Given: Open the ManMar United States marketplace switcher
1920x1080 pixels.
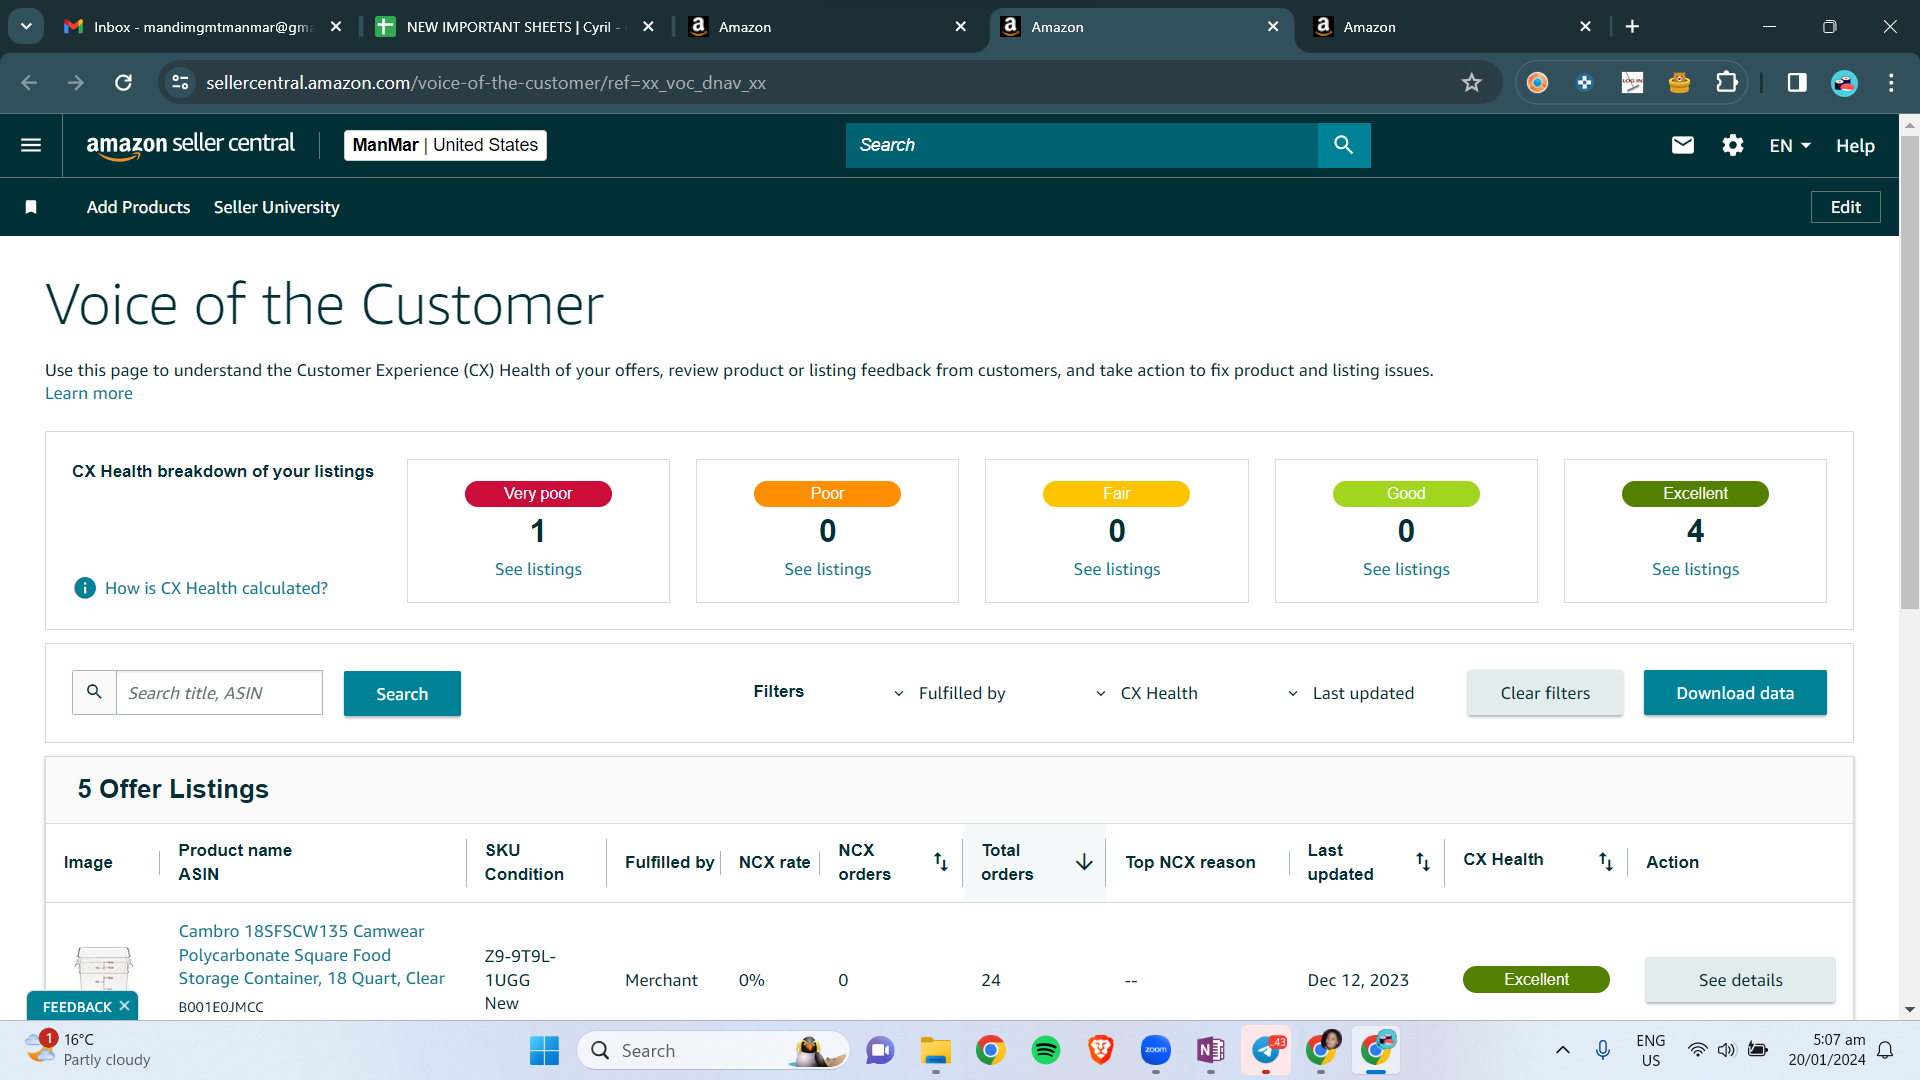Looking at the screenshot, I should pos(445,145).
